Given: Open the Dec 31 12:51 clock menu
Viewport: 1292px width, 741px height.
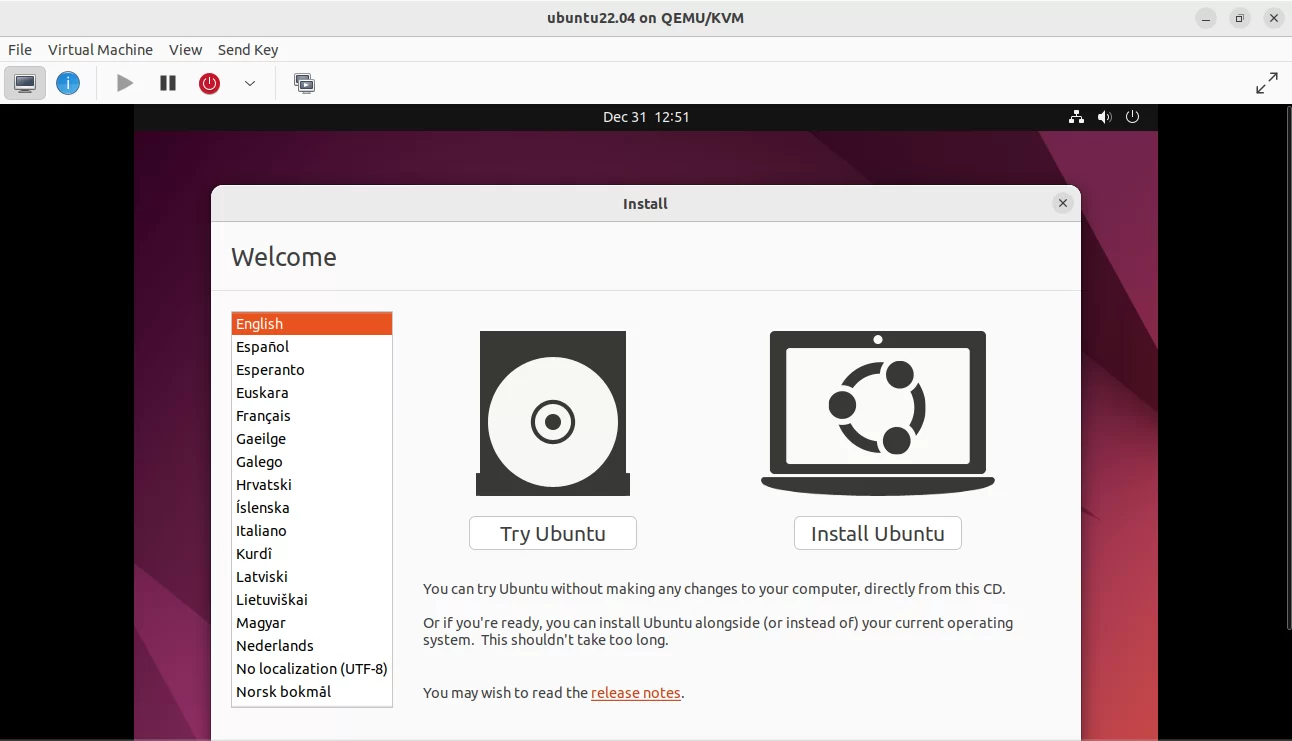Looking at the screenshot, I should [x=646, y=117].
